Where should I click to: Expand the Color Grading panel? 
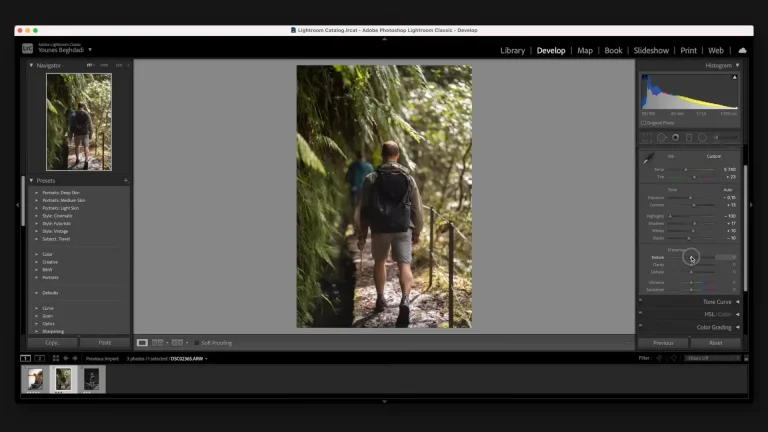click(x=738, y=327)
